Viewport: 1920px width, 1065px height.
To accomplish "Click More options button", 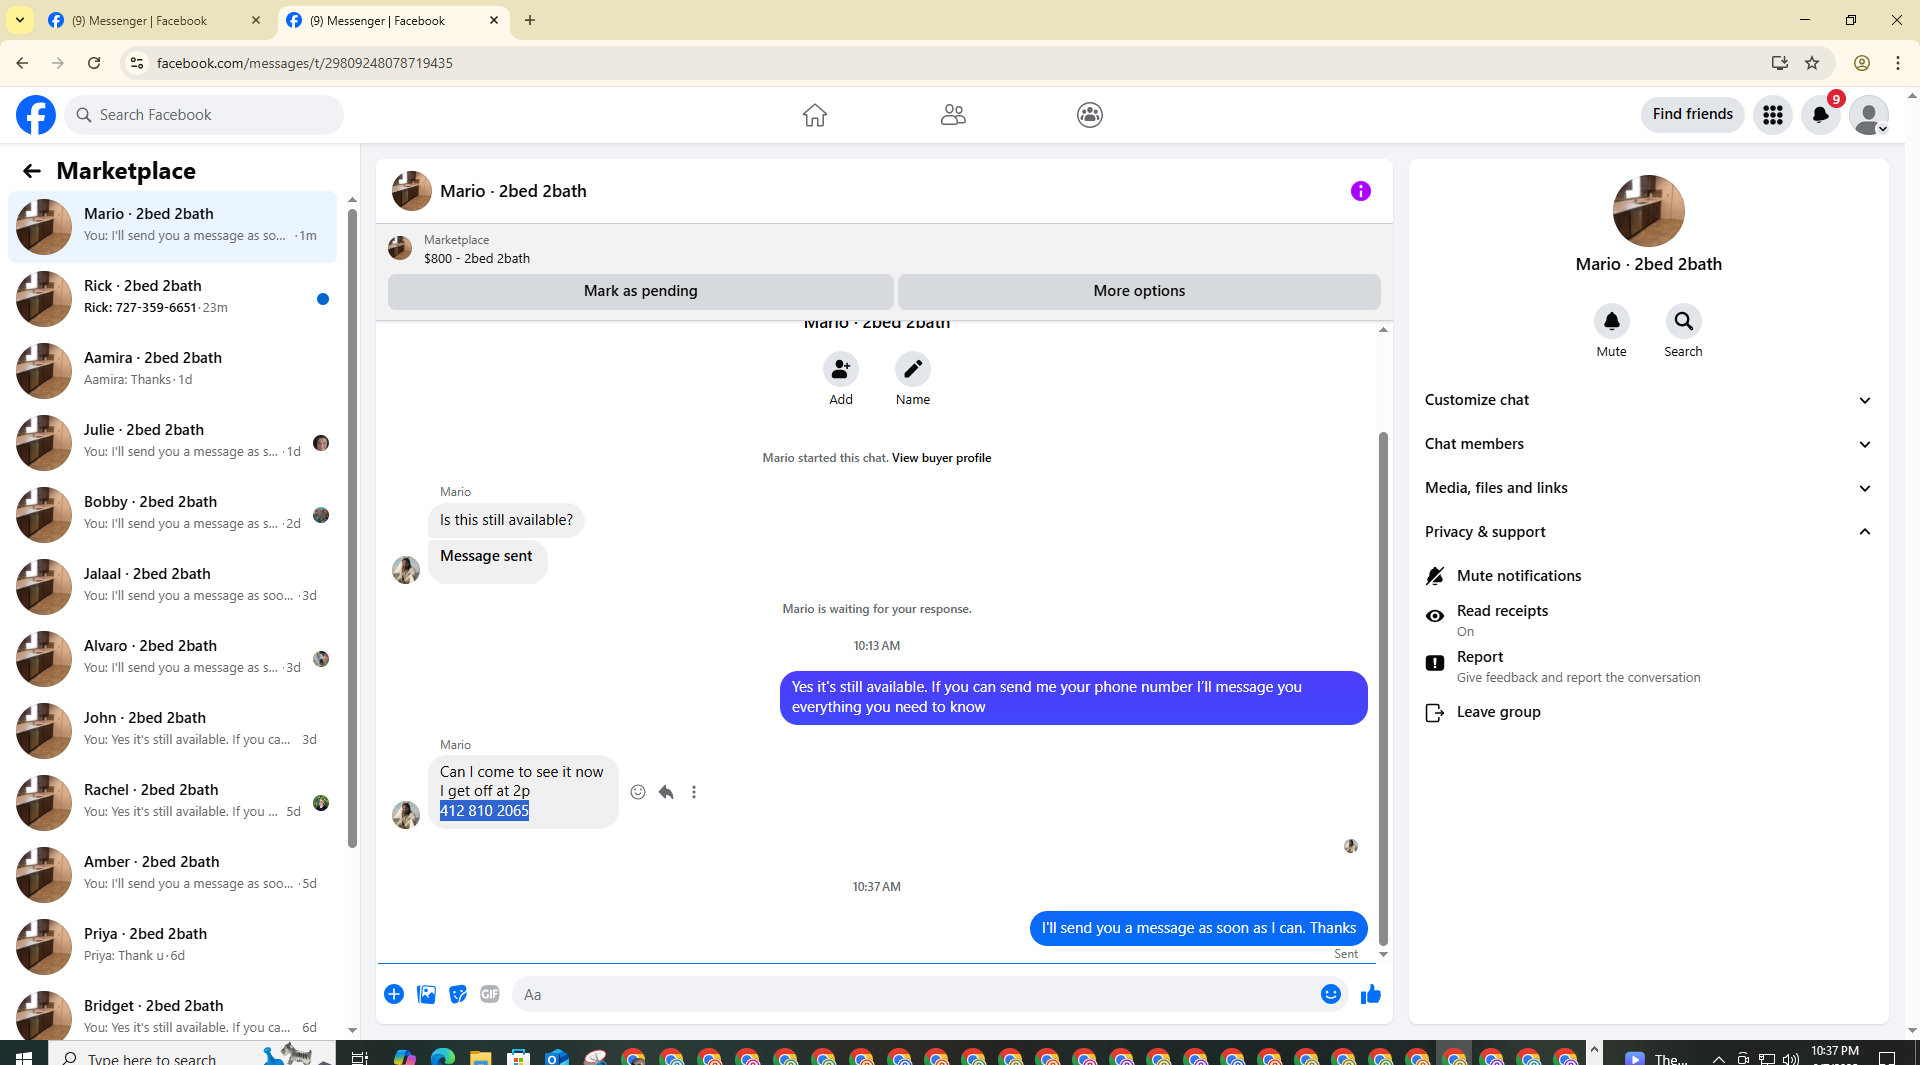I will click(x=1139, y=291).
